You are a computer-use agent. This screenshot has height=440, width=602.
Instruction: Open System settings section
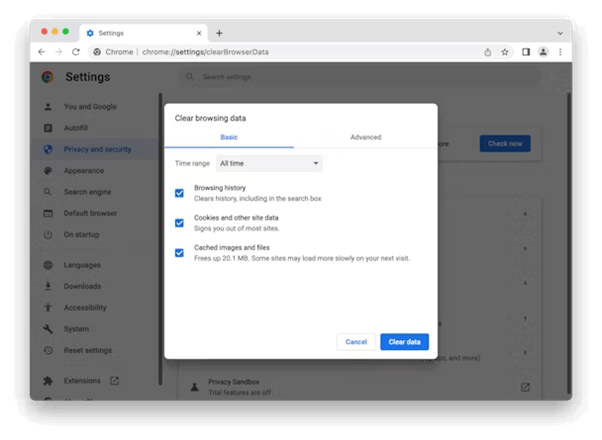coord(76,329)
